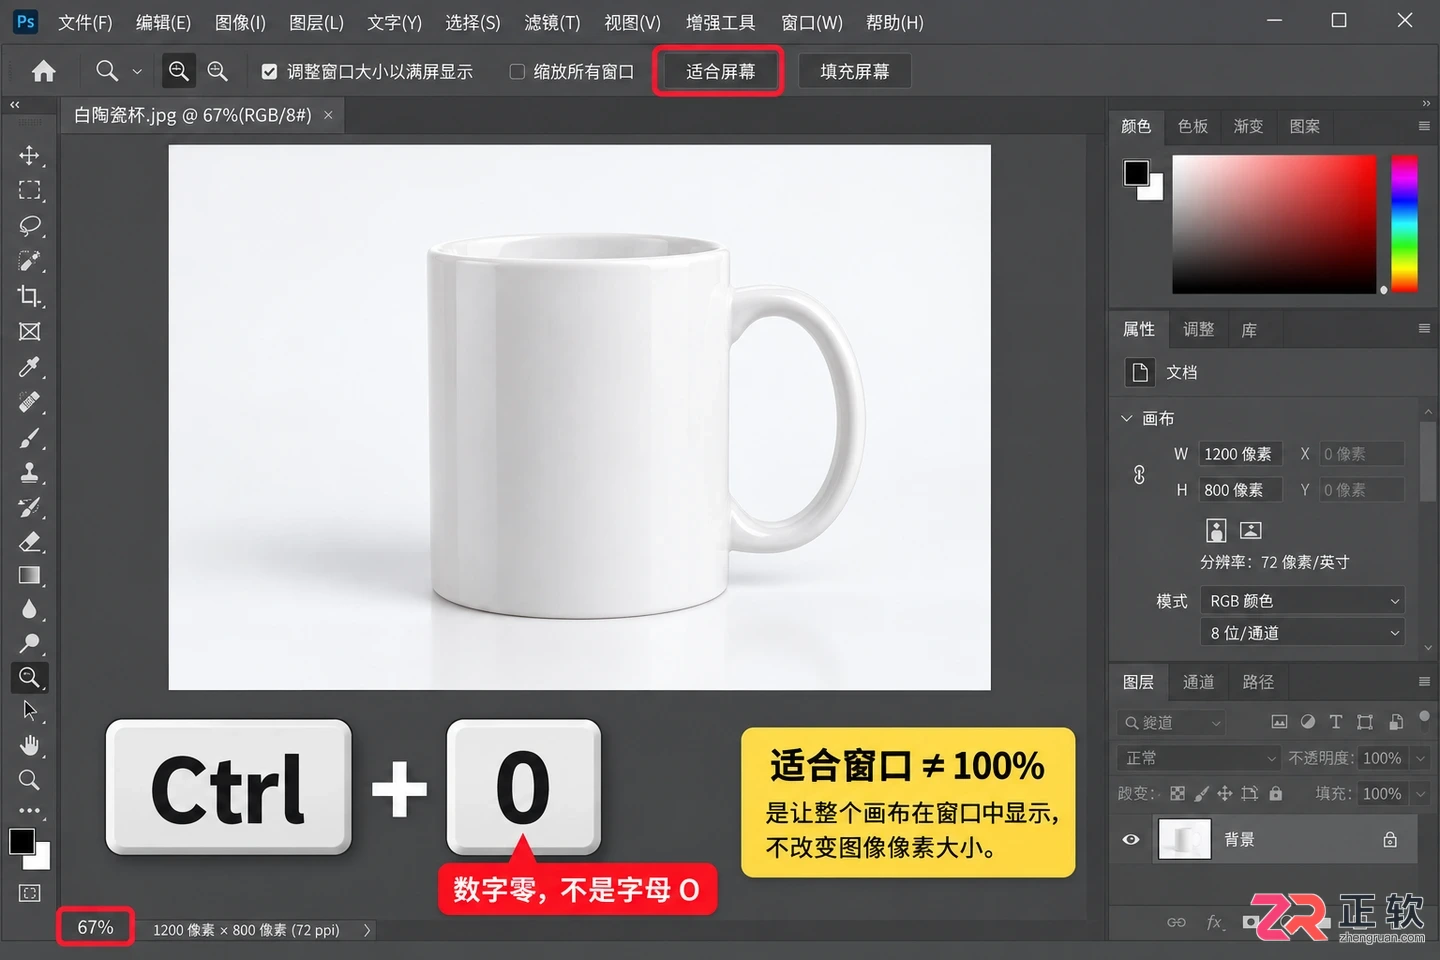
Task: Enable 缩放所有窗口 checkbox
Action: [x=517, y=71]
